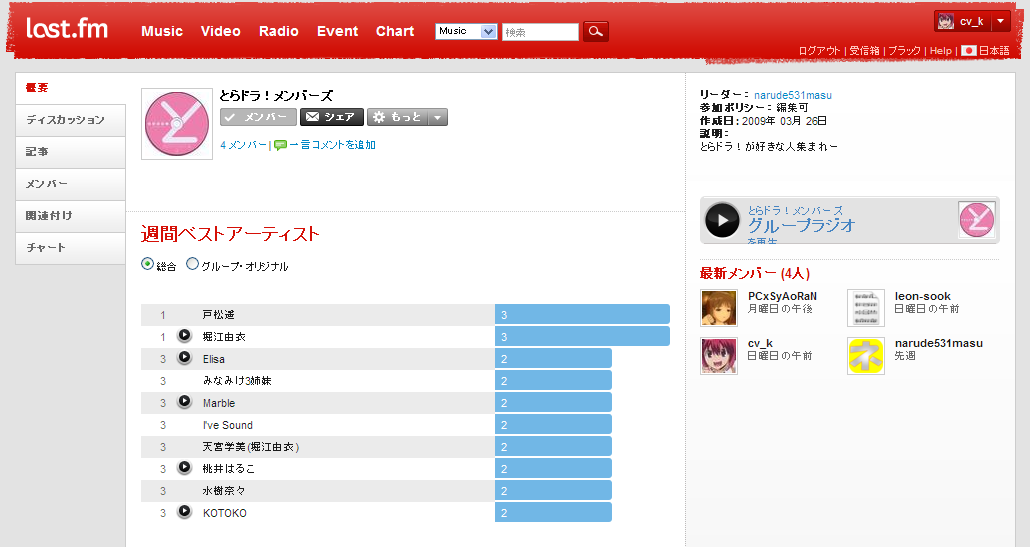The image size is (1030, 547).
Task: Open narude531masu name link in the members list
Action: [x=939, y=343]
